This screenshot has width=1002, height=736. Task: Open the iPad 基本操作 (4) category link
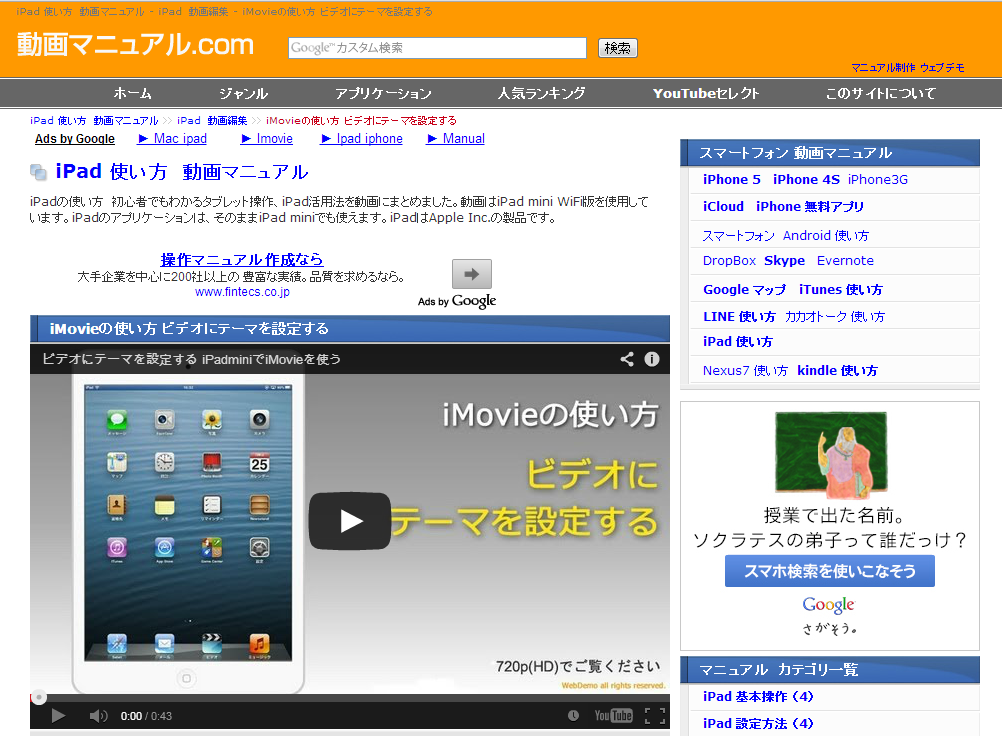758,697
